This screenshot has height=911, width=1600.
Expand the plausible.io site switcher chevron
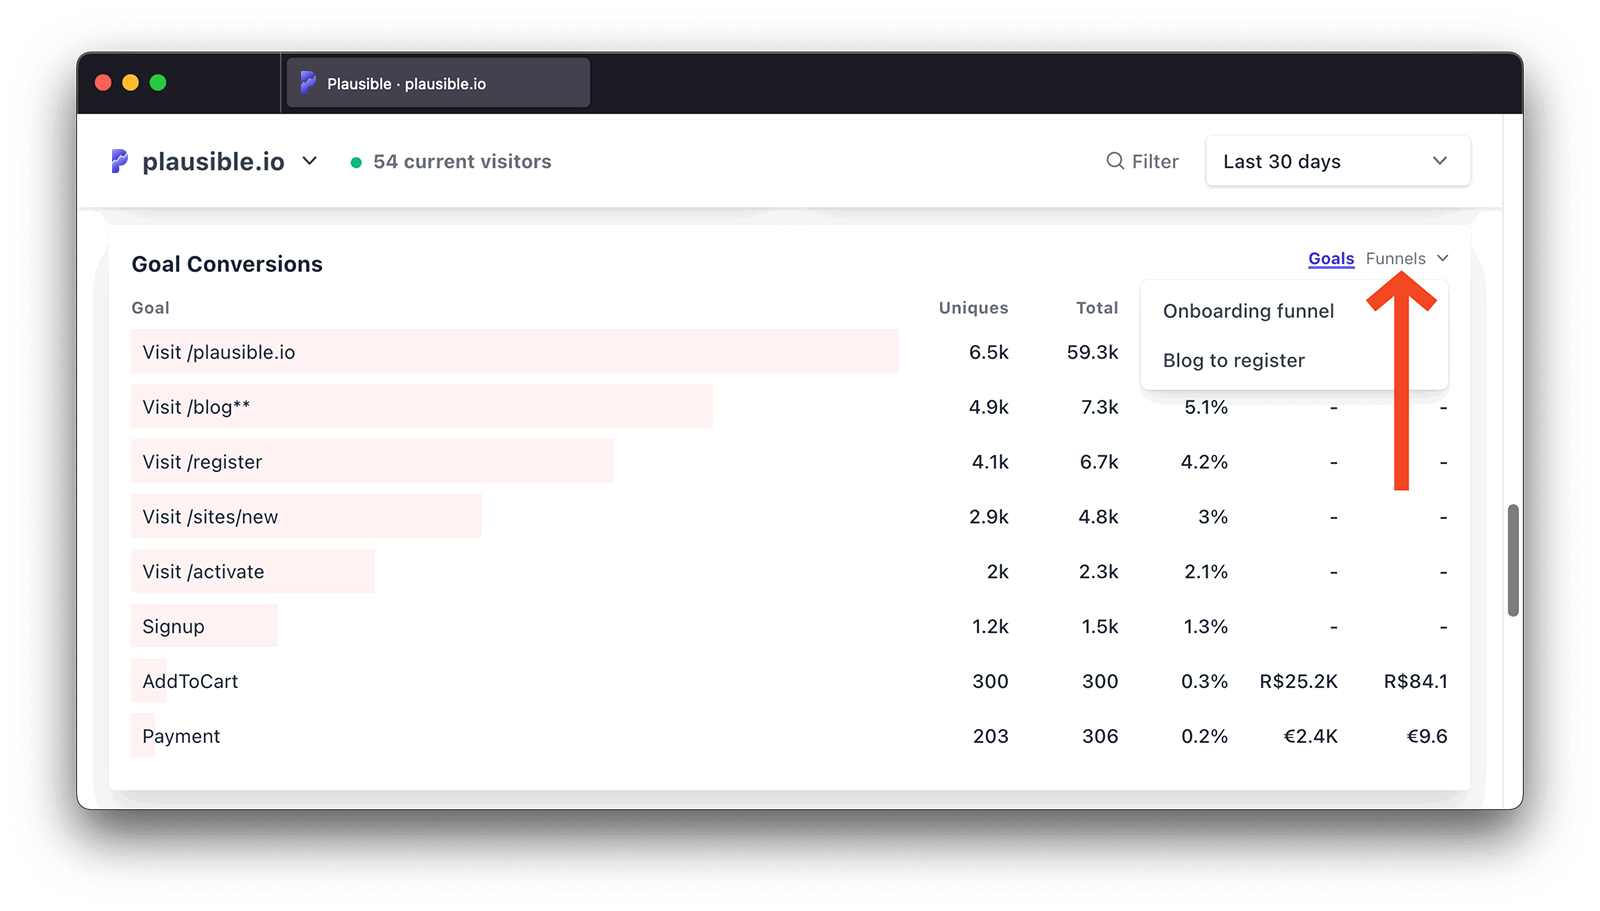tap(310, 161)
